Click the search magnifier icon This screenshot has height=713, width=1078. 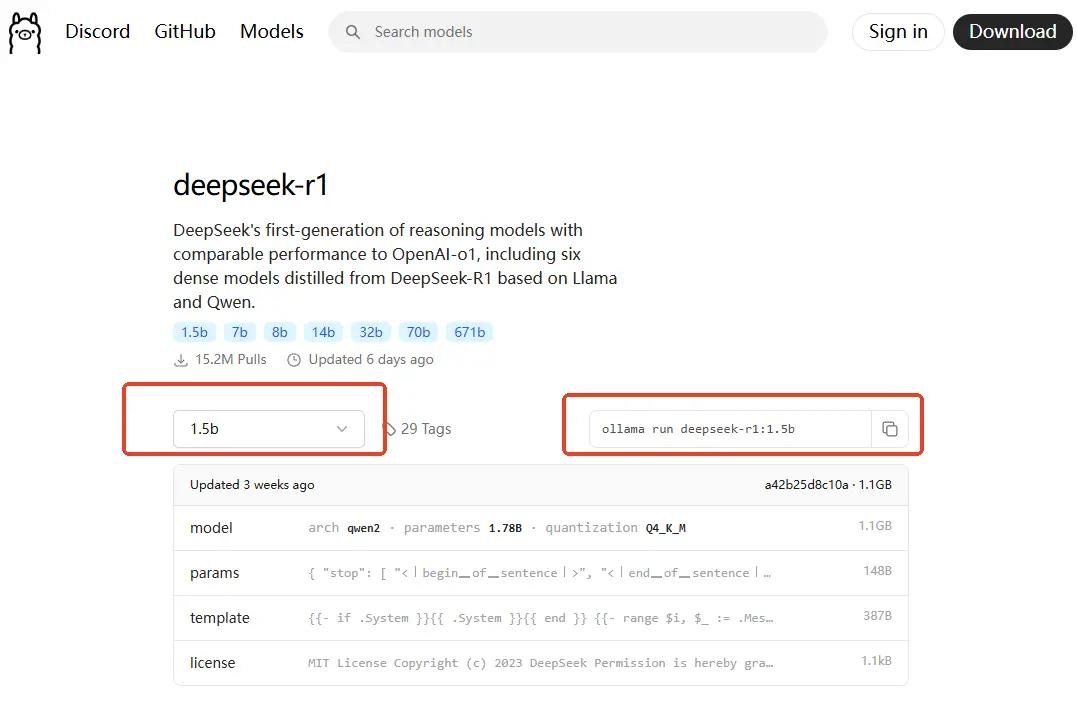[353, 32]
